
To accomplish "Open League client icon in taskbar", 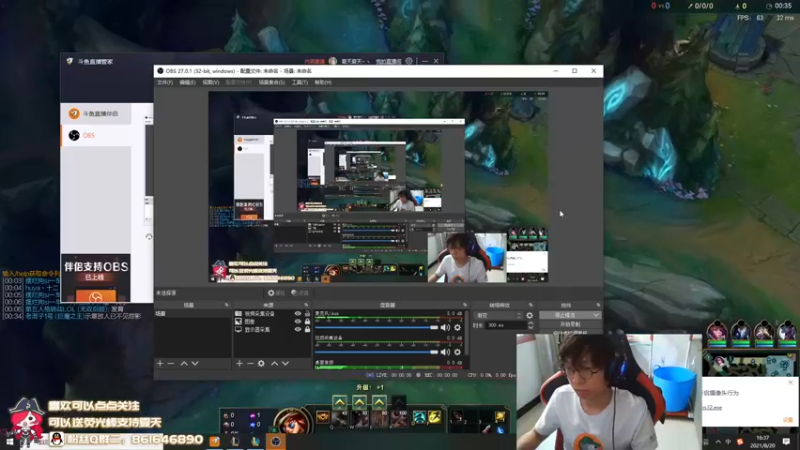I will [235, 441].
